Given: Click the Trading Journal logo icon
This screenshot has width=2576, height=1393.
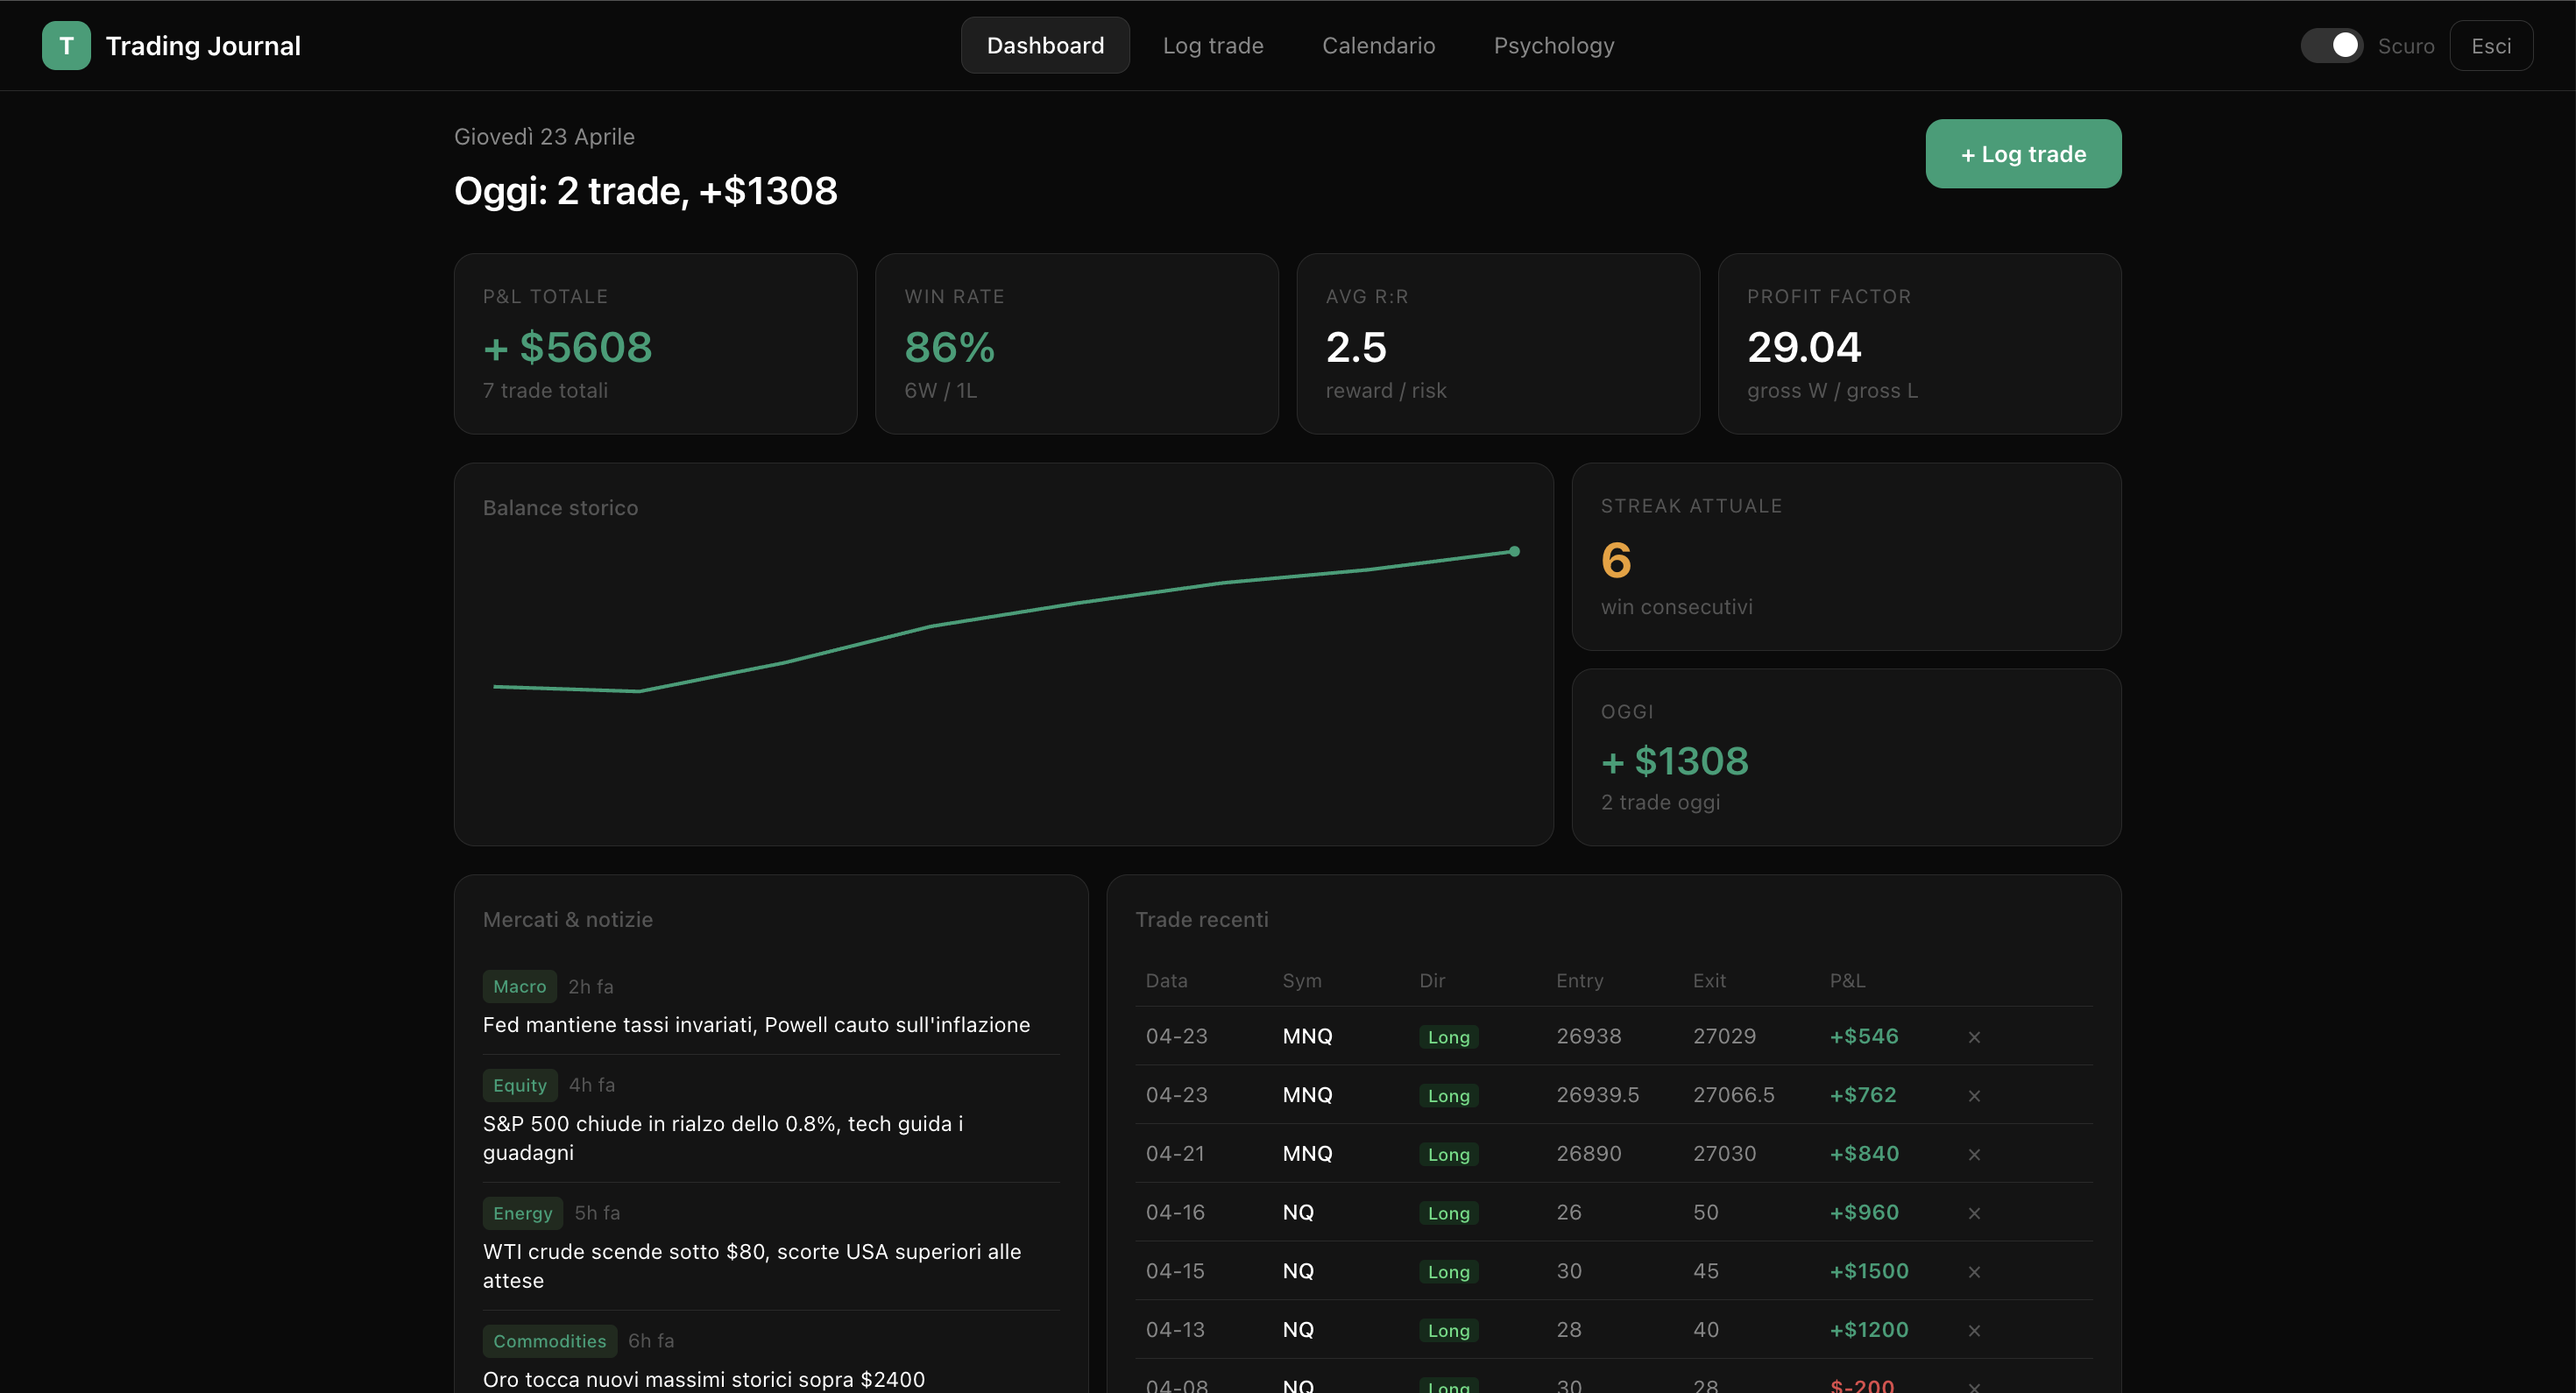Looking at the screenshot, I should 66,45.
